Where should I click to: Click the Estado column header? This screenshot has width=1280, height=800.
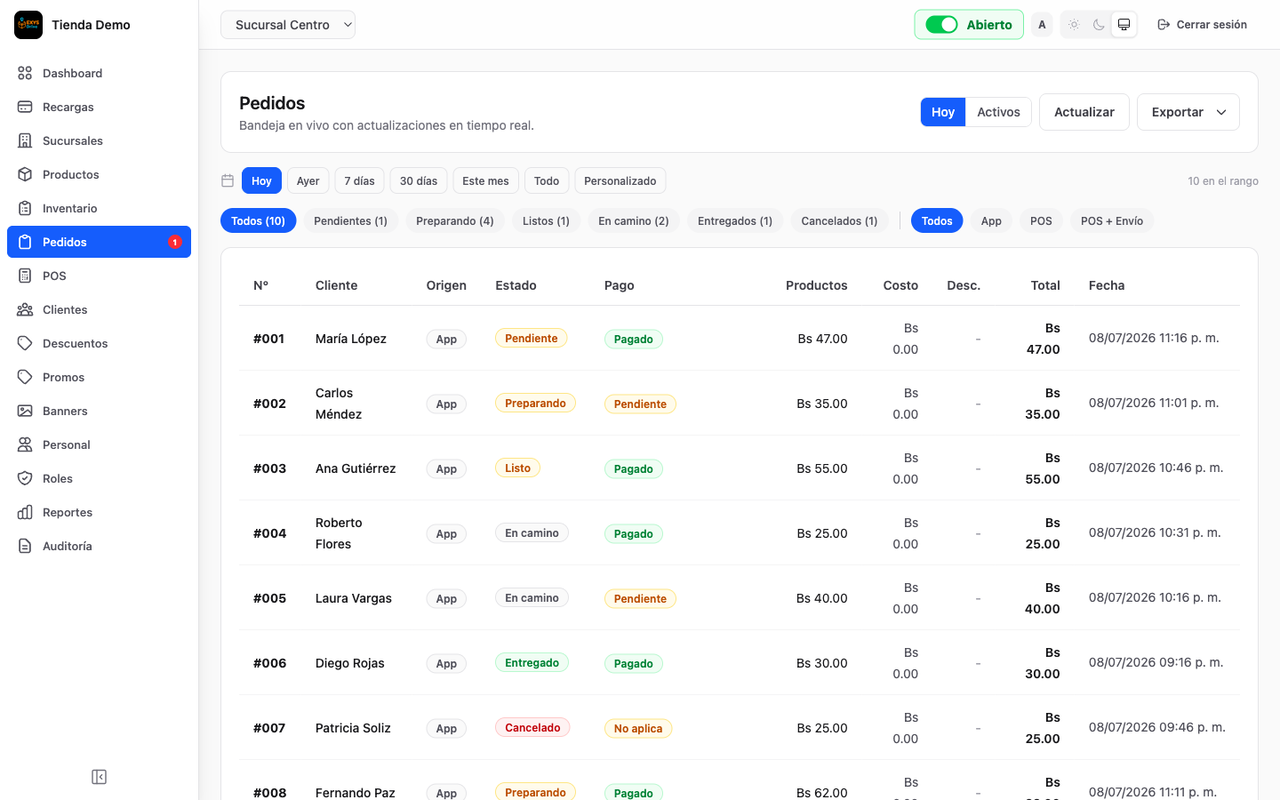click(x=516, y=285)
